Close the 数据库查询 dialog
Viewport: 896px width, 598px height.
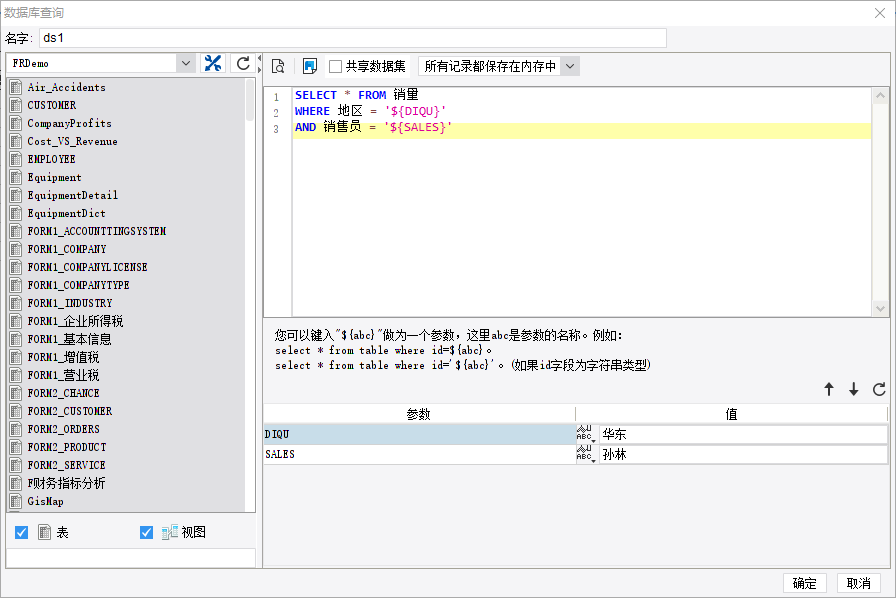[880, 13]
